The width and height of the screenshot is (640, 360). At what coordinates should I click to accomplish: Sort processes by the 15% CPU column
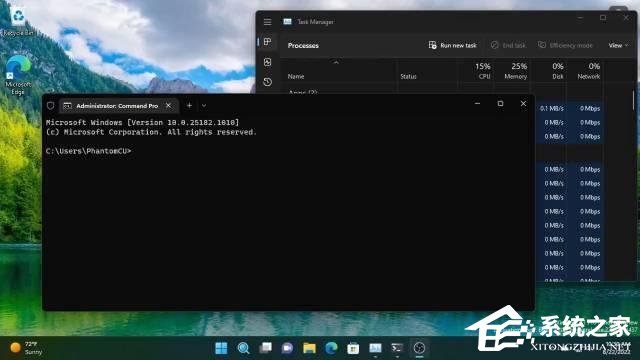pos(482,71)
